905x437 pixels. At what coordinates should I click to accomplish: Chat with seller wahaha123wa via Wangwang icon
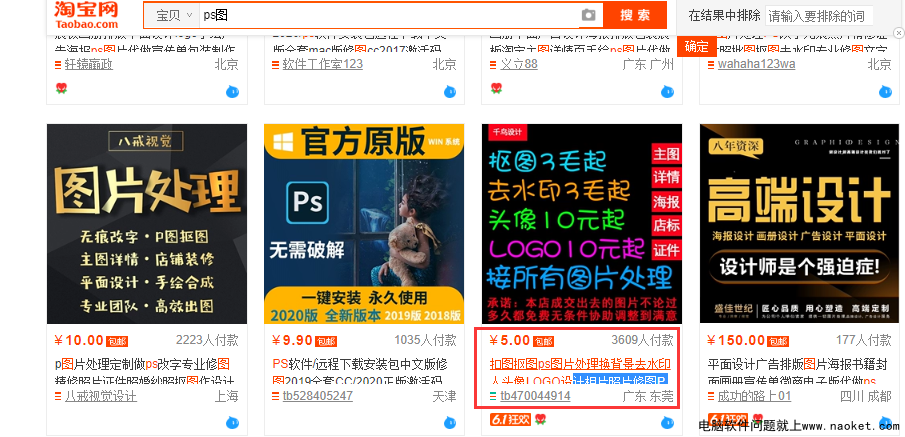885,91
